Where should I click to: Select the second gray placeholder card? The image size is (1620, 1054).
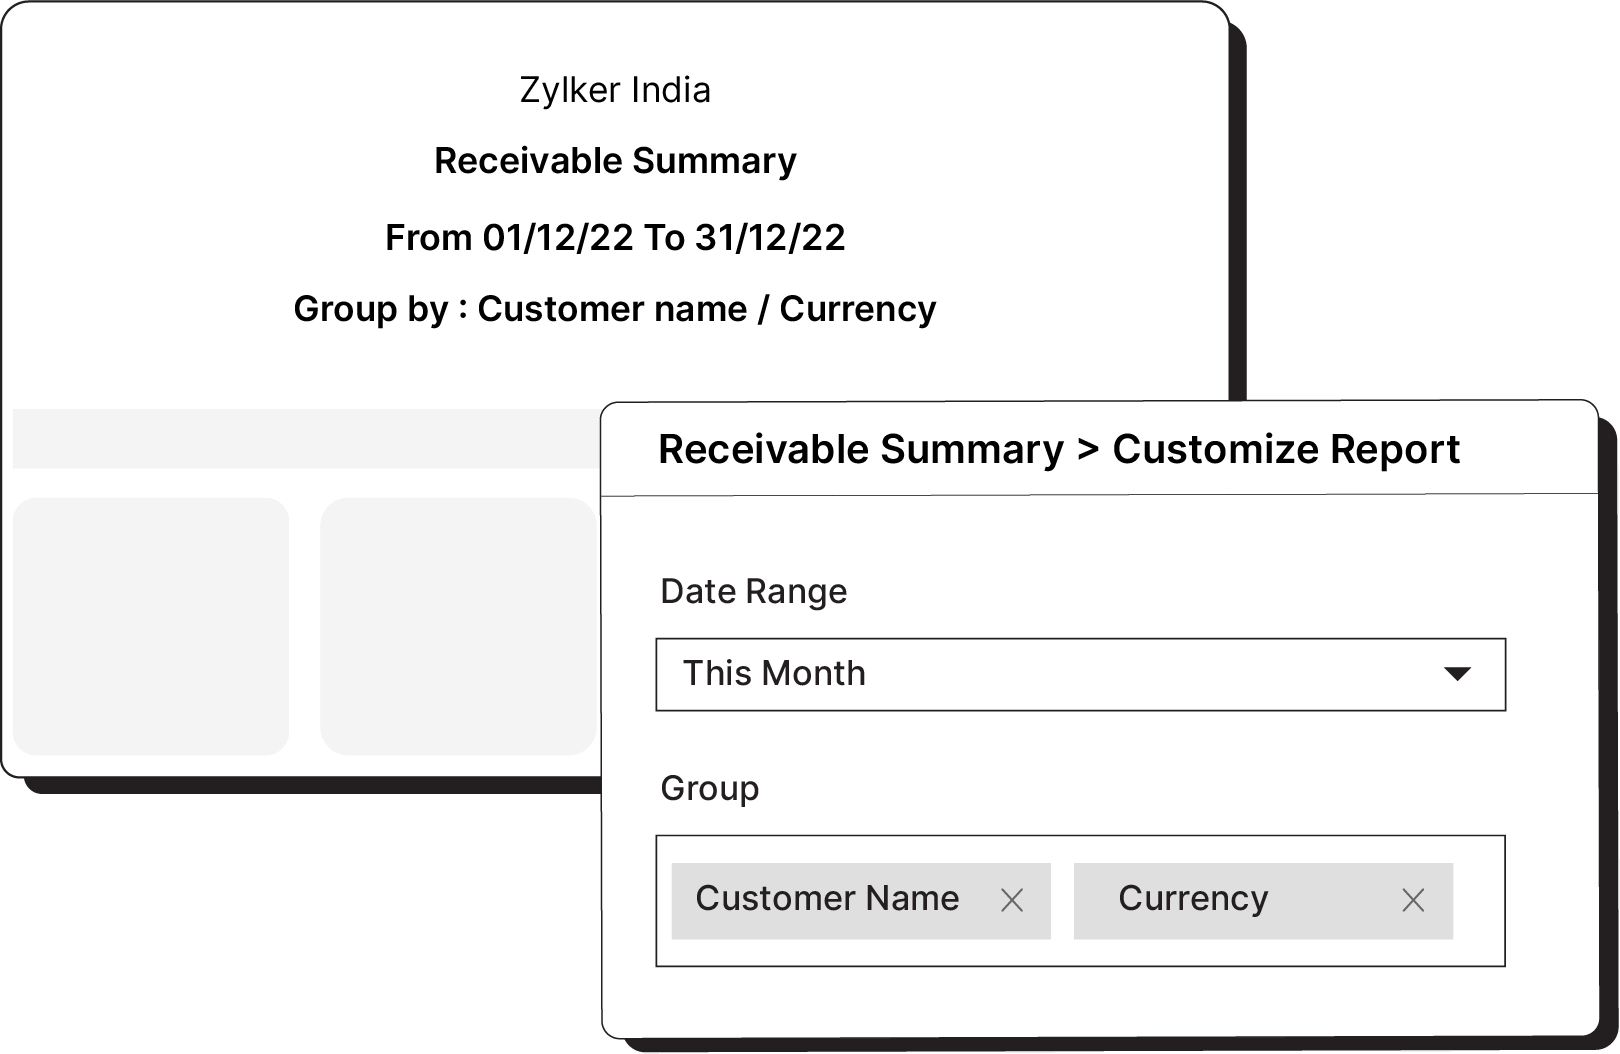pos(458,626)
